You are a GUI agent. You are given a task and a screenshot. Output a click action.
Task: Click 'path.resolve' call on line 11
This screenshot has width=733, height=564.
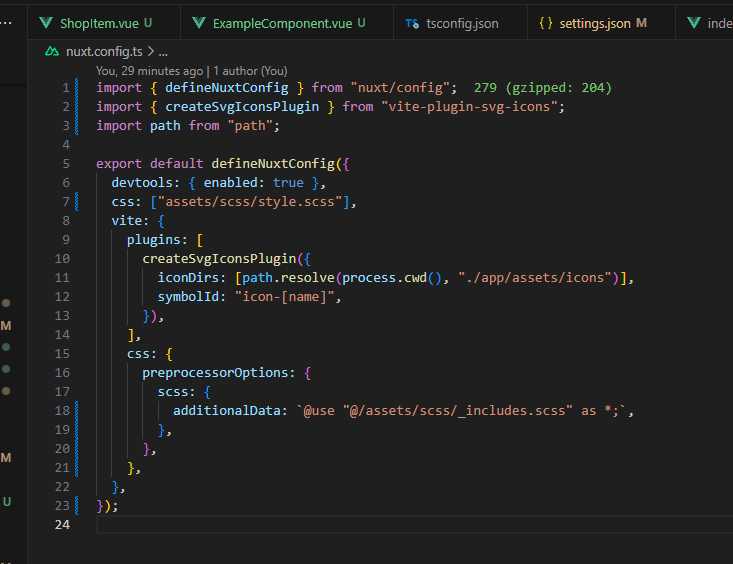pyautogui.click(x=288, y=278)
